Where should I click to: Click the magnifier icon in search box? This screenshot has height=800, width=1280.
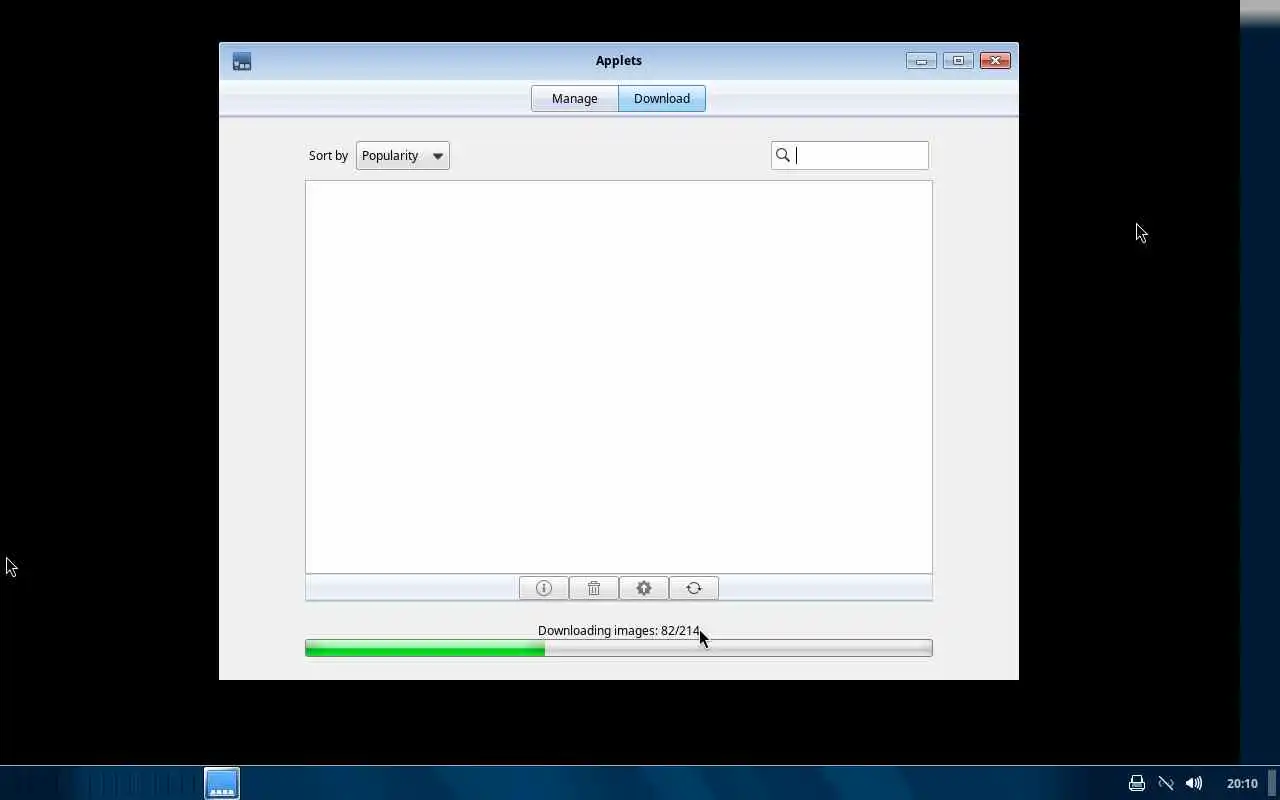(783, 155)
